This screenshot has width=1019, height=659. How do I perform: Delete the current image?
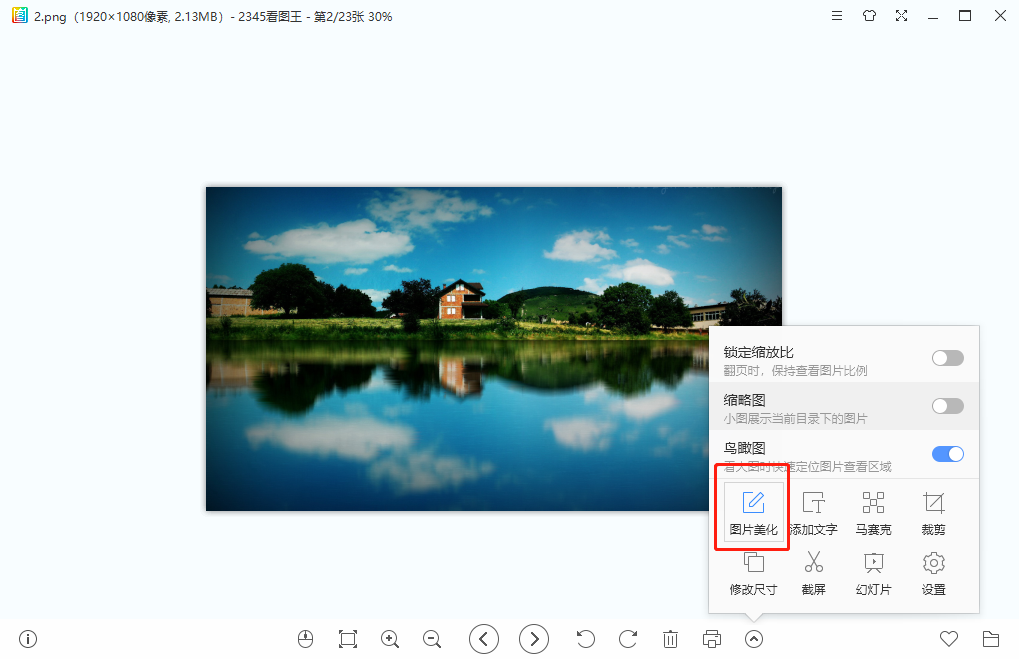click(x=669, y=638)
